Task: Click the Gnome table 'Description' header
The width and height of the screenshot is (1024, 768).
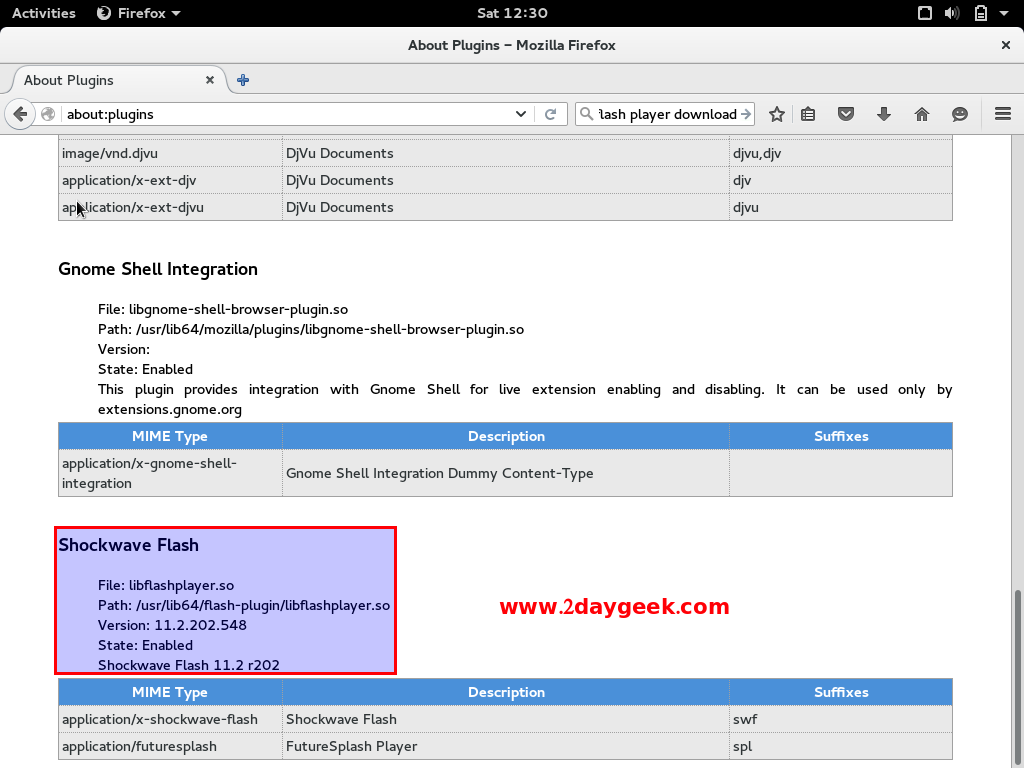Action: point(506,436)
